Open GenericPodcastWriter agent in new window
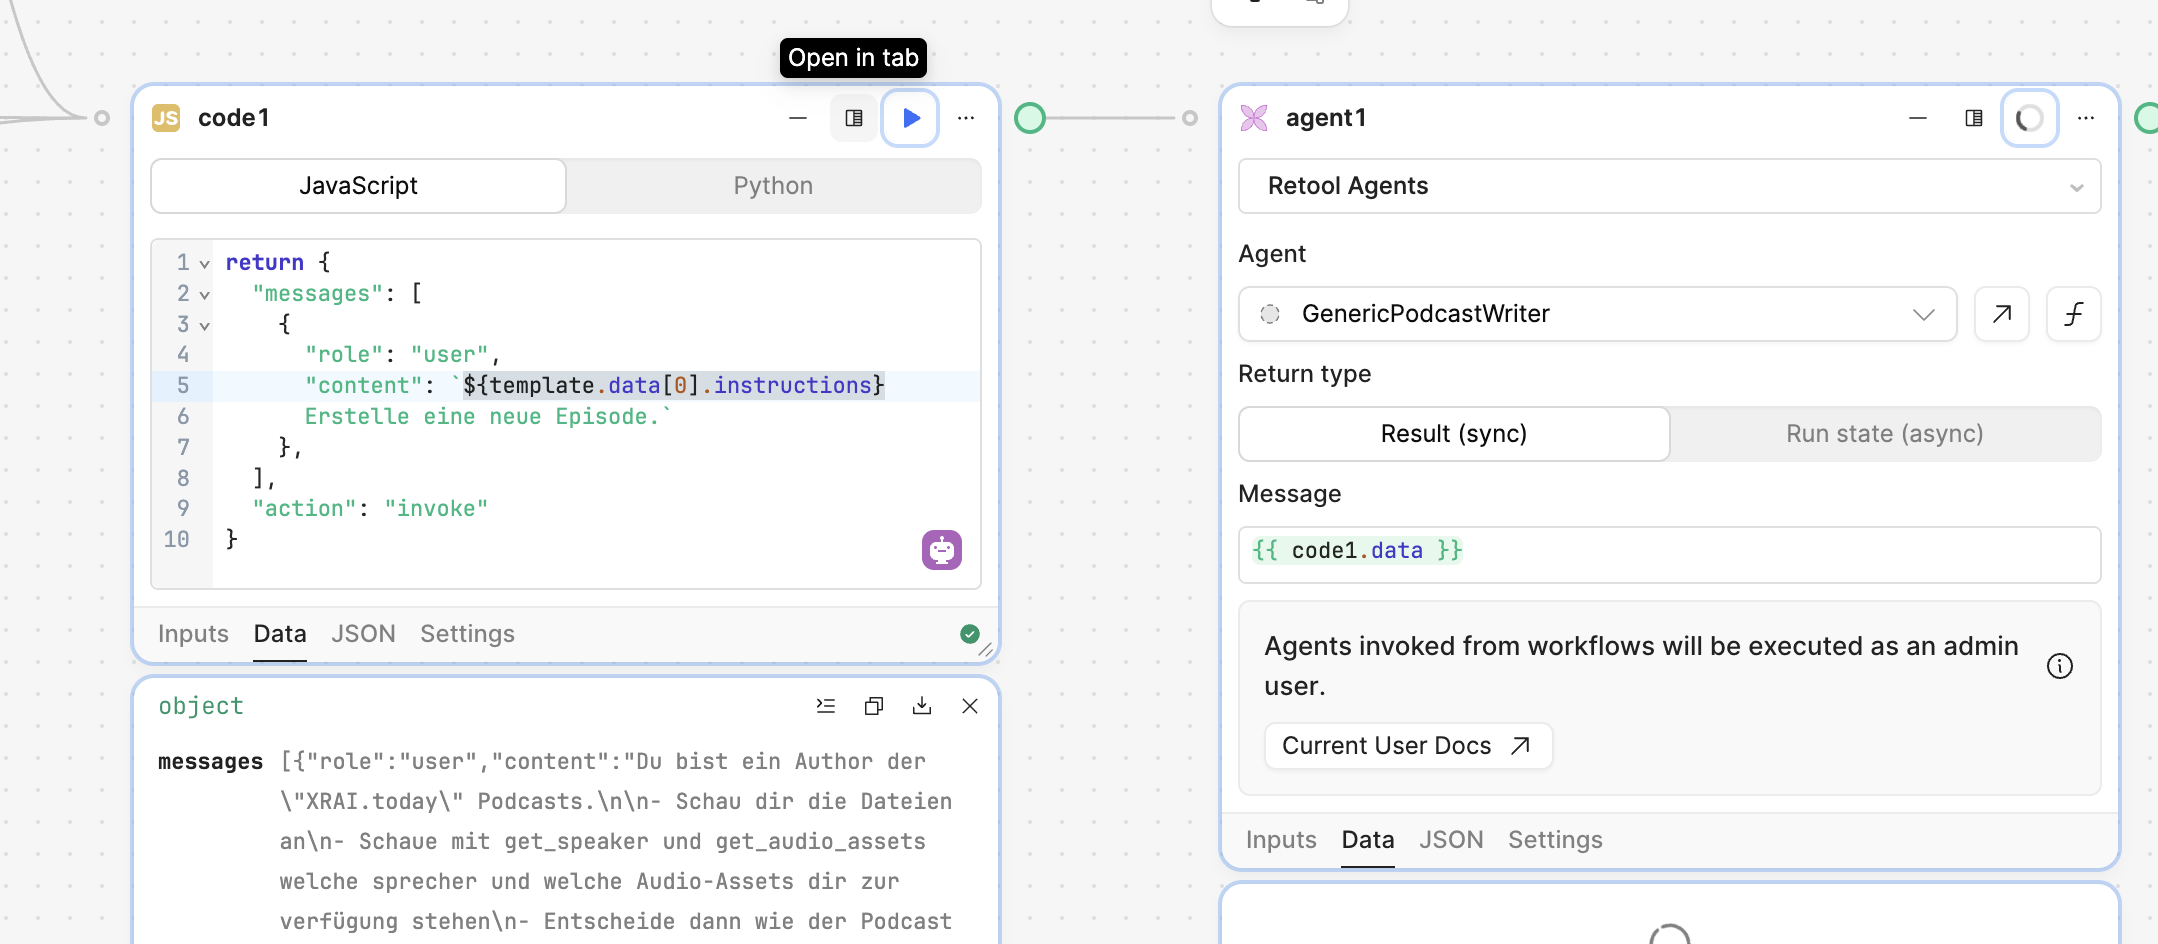This screenshot has height=944, width=2158. pyautogui.click(x=2002, y=314)
